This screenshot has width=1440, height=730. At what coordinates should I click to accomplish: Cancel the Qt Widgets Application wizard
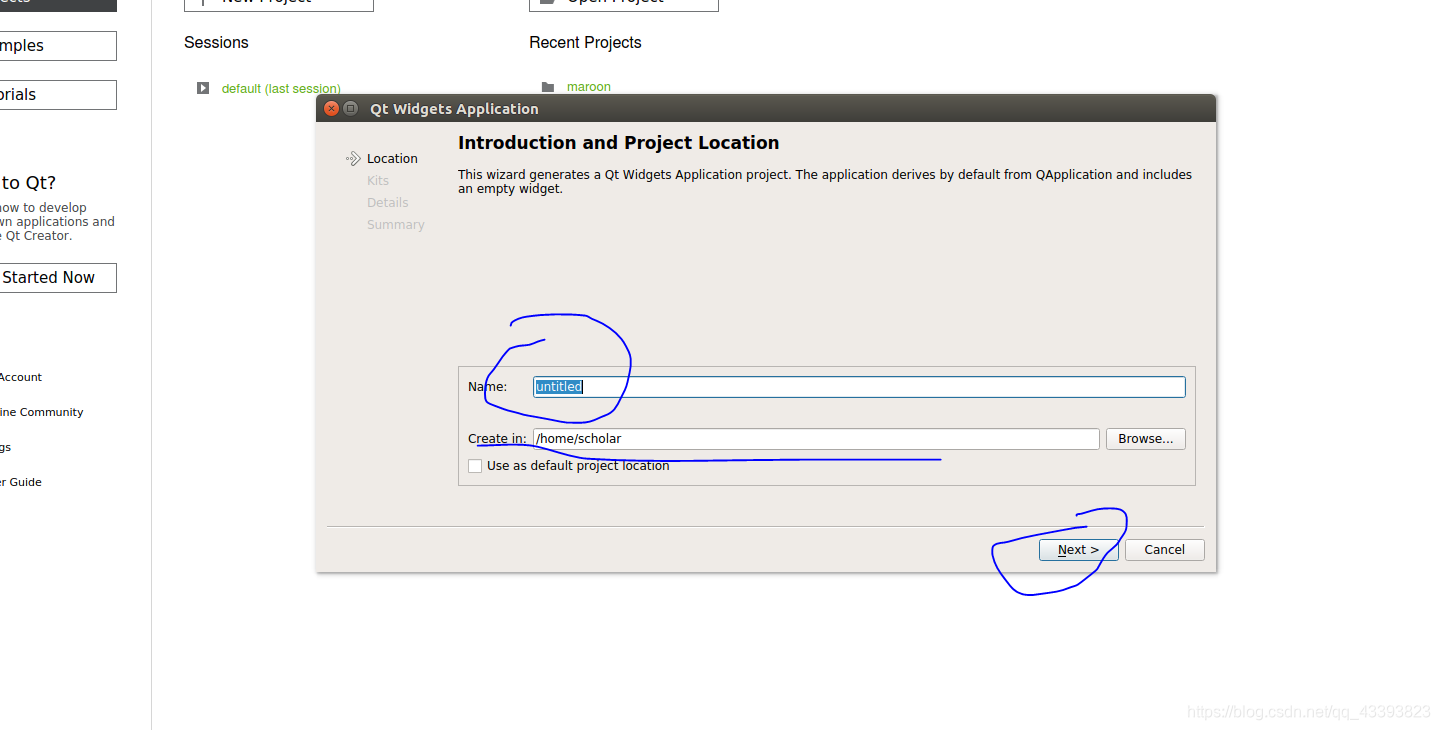[x=1164, y=550]
